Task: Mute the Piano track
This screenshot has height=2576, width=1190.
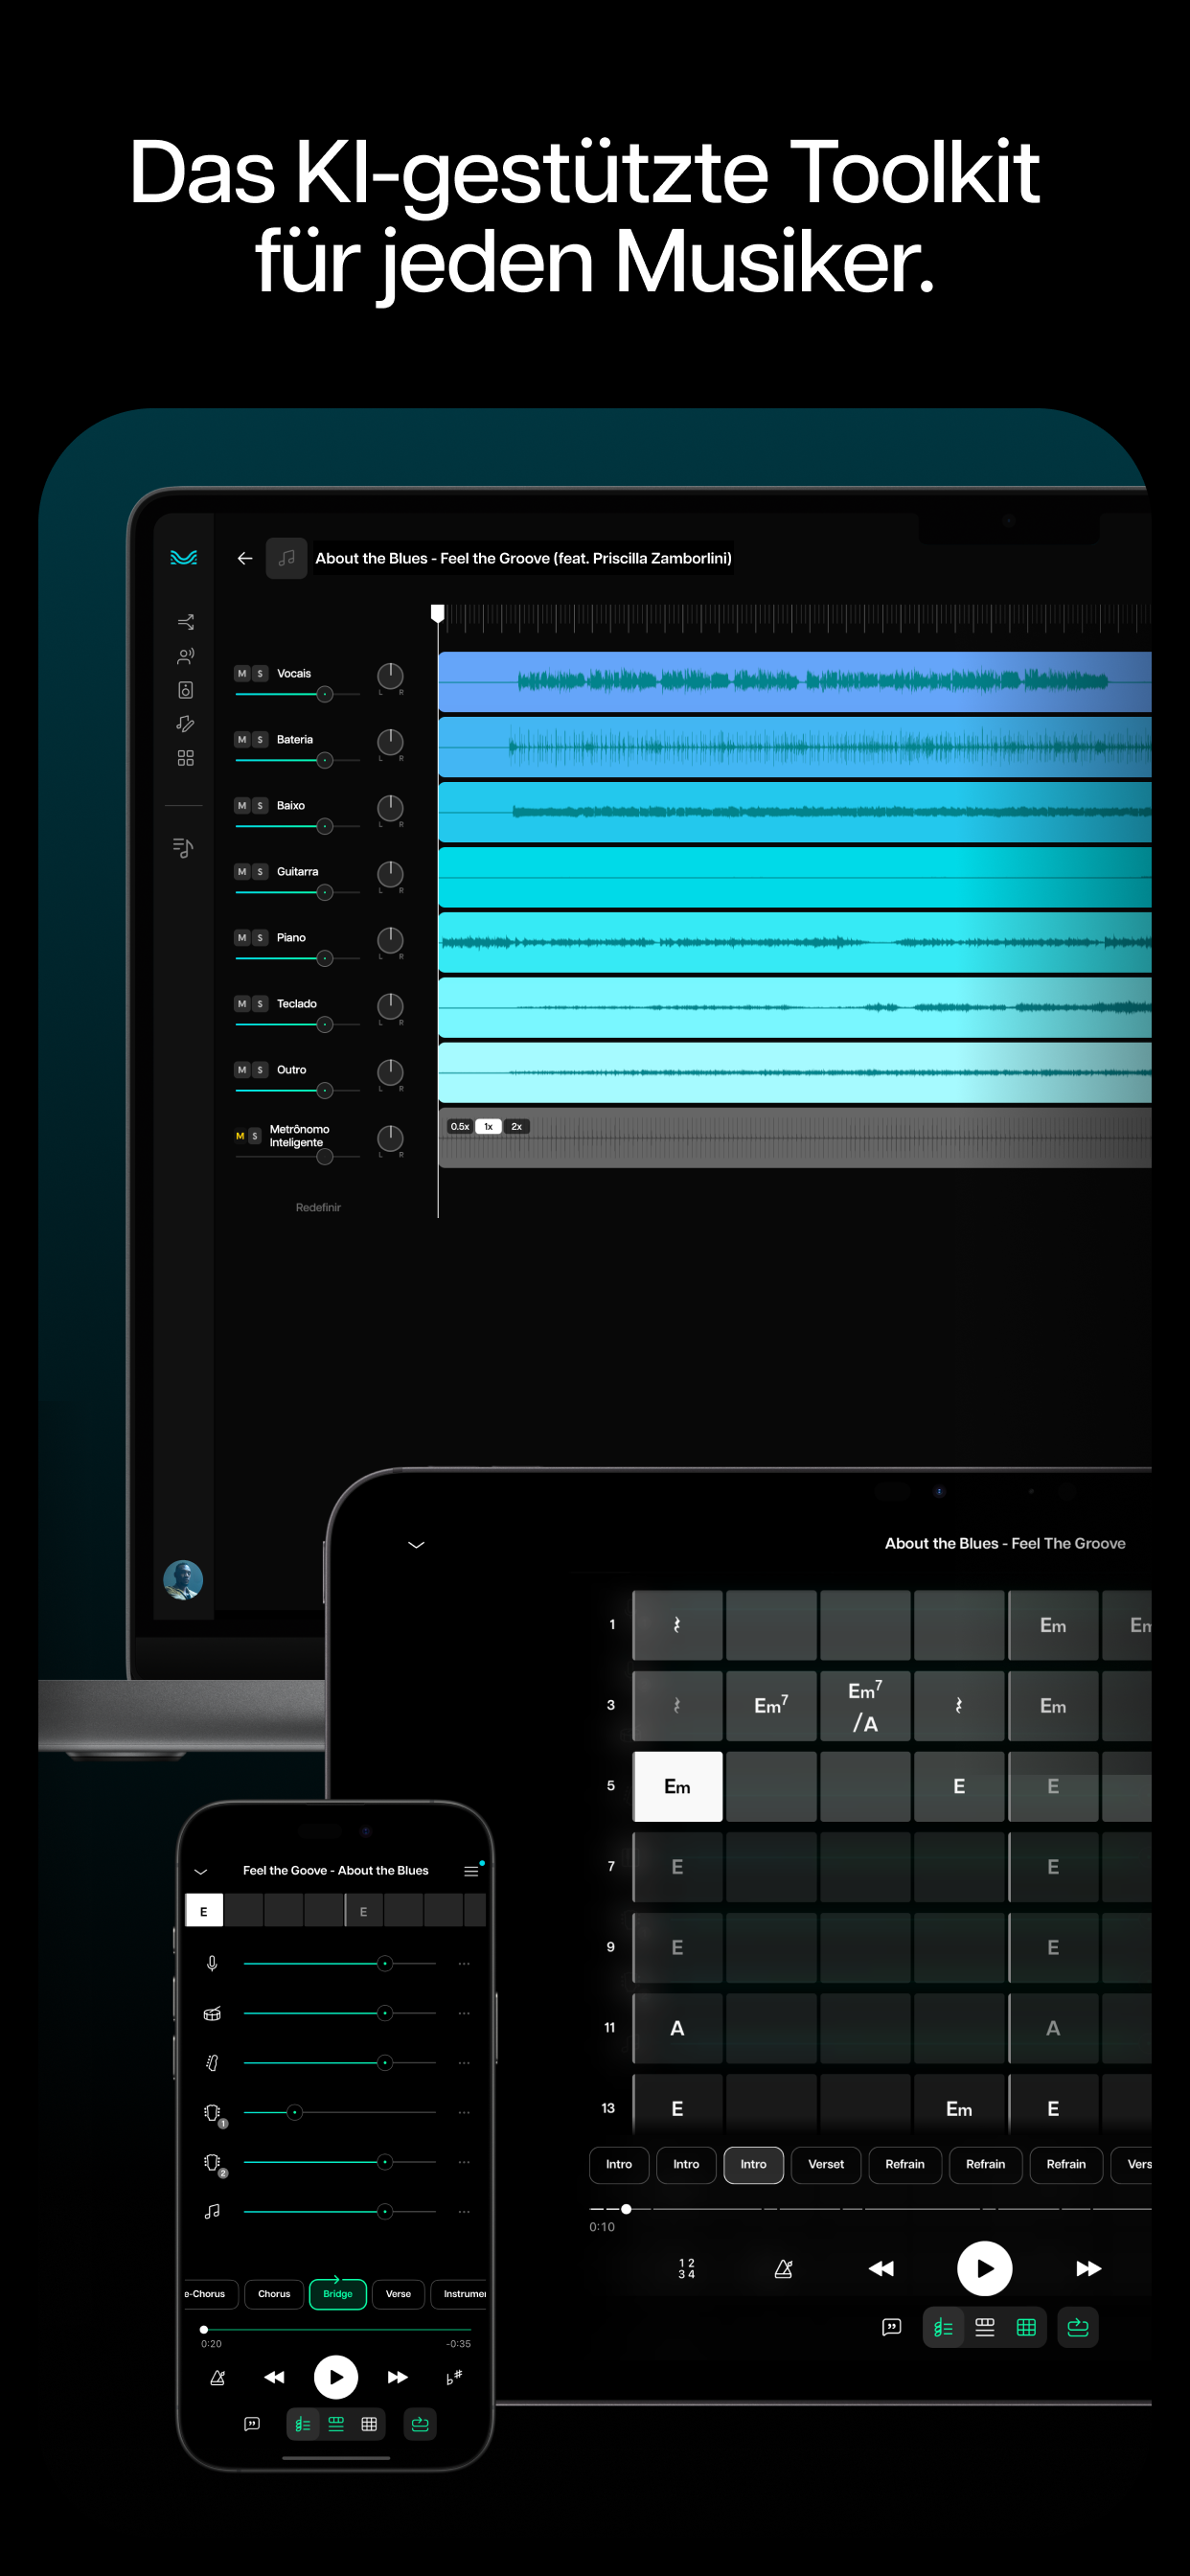Action: (241, 937)
